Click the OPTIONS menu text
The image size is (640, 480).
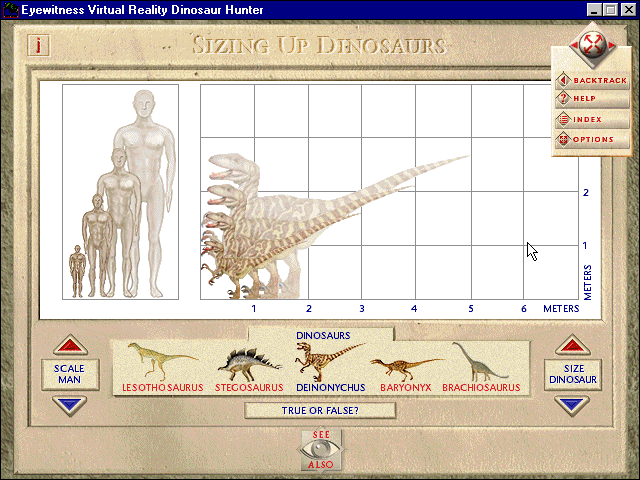point(593,140)
